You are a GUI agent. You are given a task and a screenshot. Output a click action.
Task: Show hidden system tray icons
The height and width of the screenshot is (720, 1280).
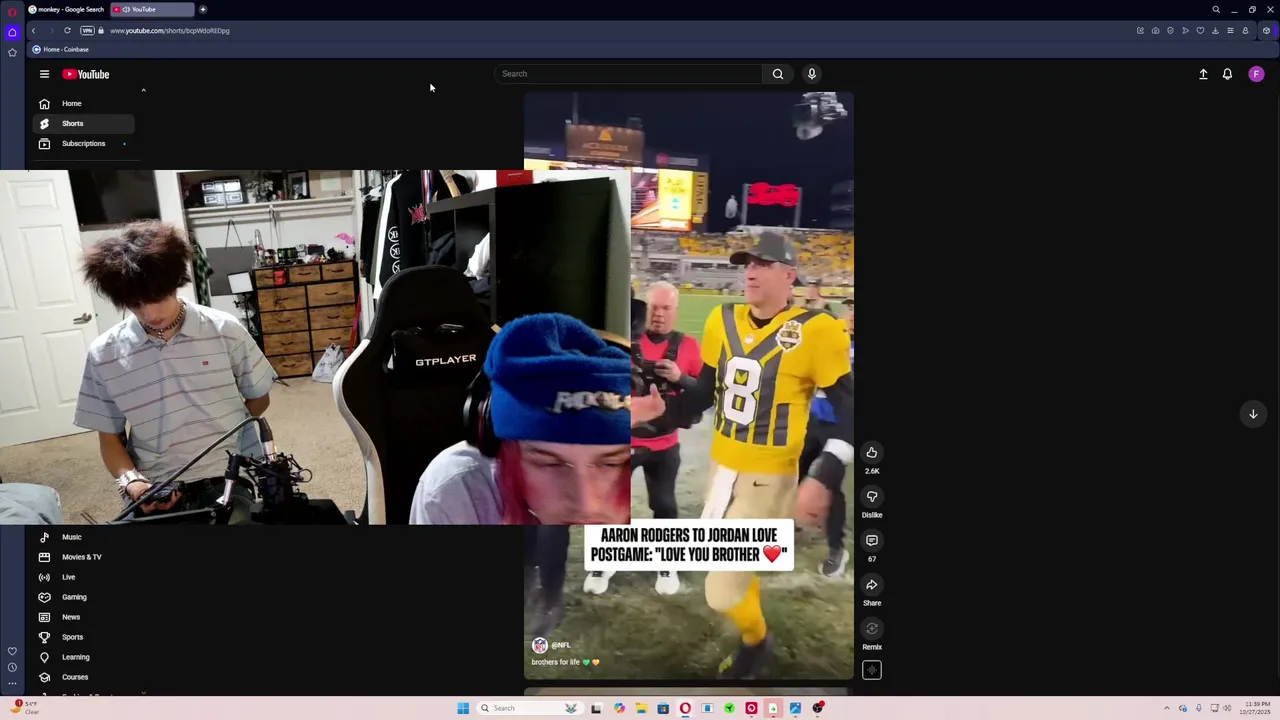(1166, 708)
